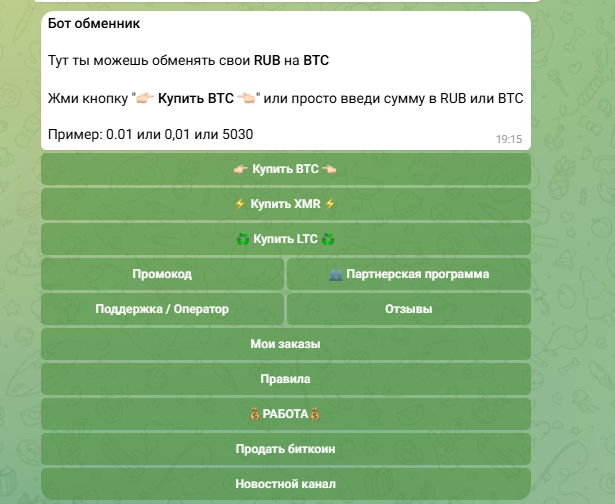
Task: Select the Купить XMR text label
Action: [x=285, y=204]
